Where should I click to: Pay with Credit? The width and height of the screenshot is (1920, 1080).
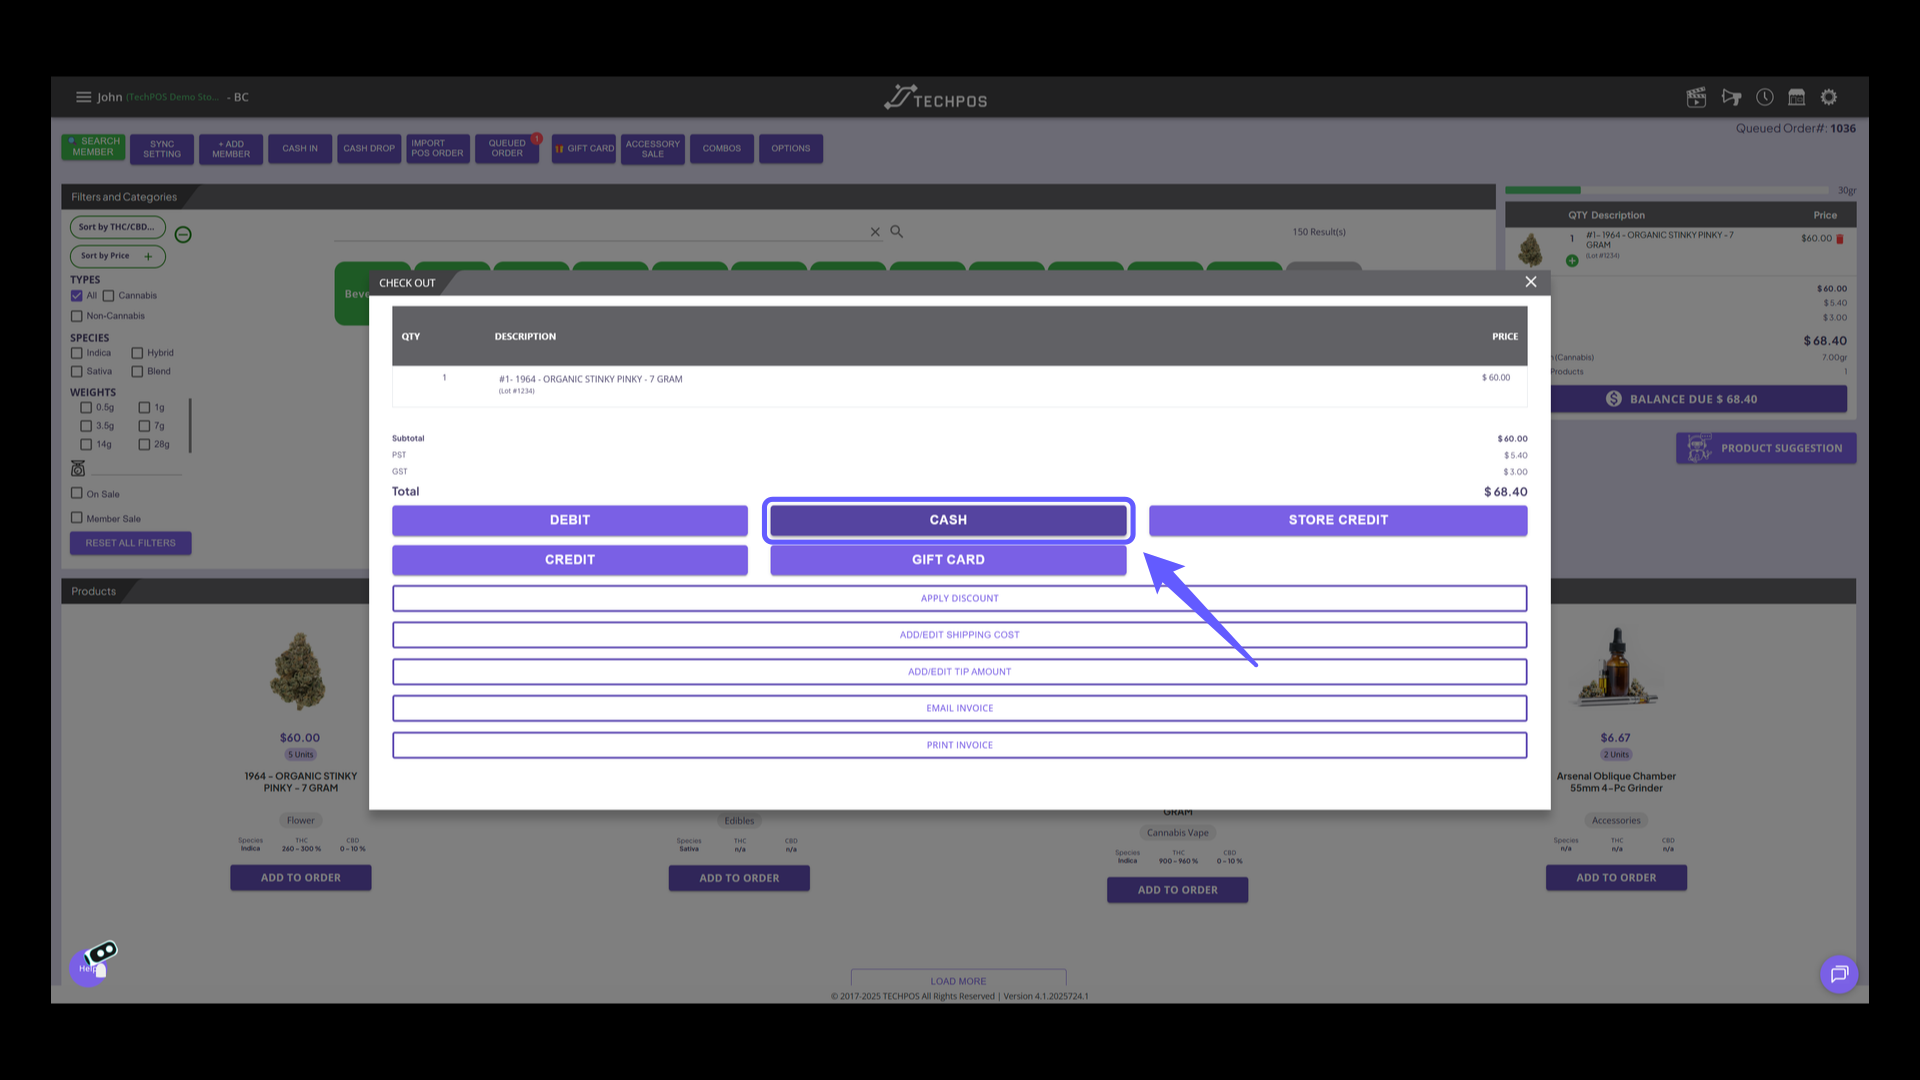click(x=570, y=560)
